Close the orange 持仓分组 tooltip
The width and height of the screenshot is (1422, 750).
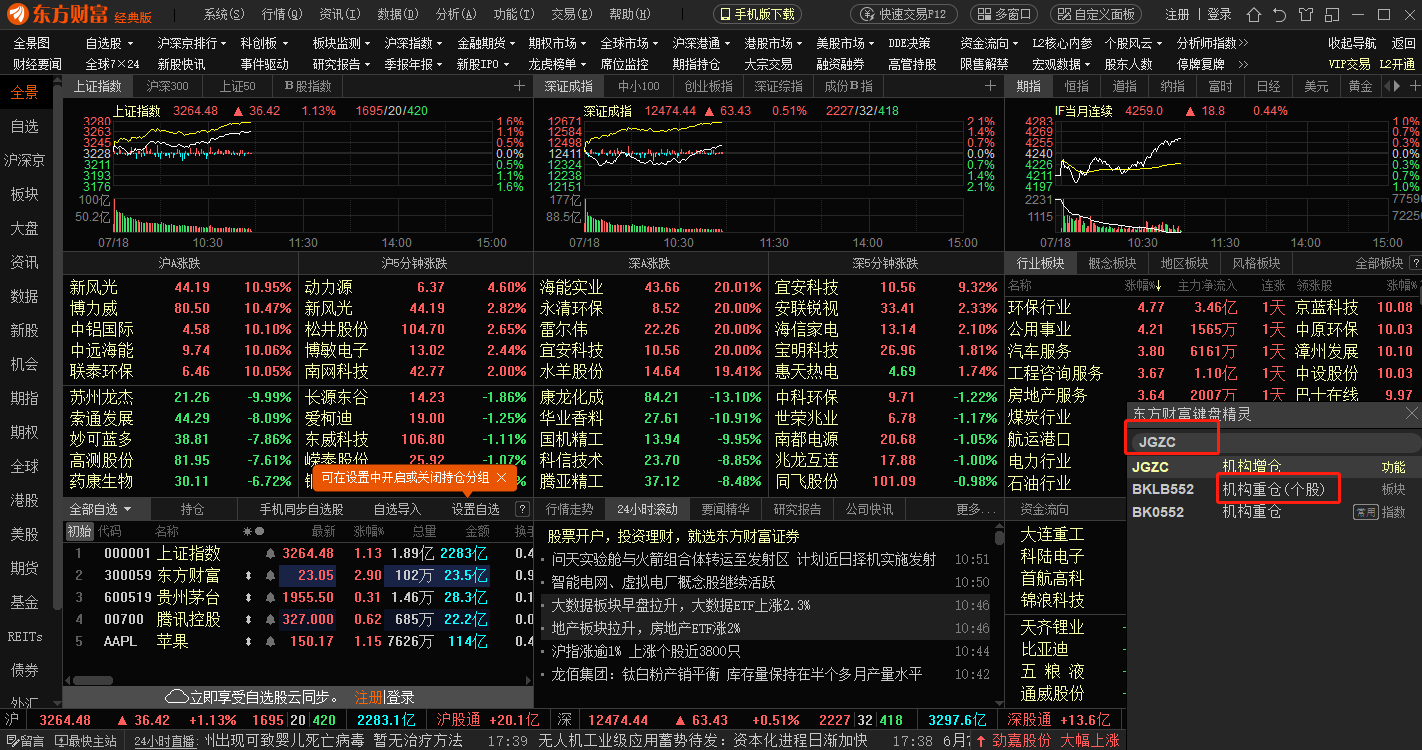501,478
